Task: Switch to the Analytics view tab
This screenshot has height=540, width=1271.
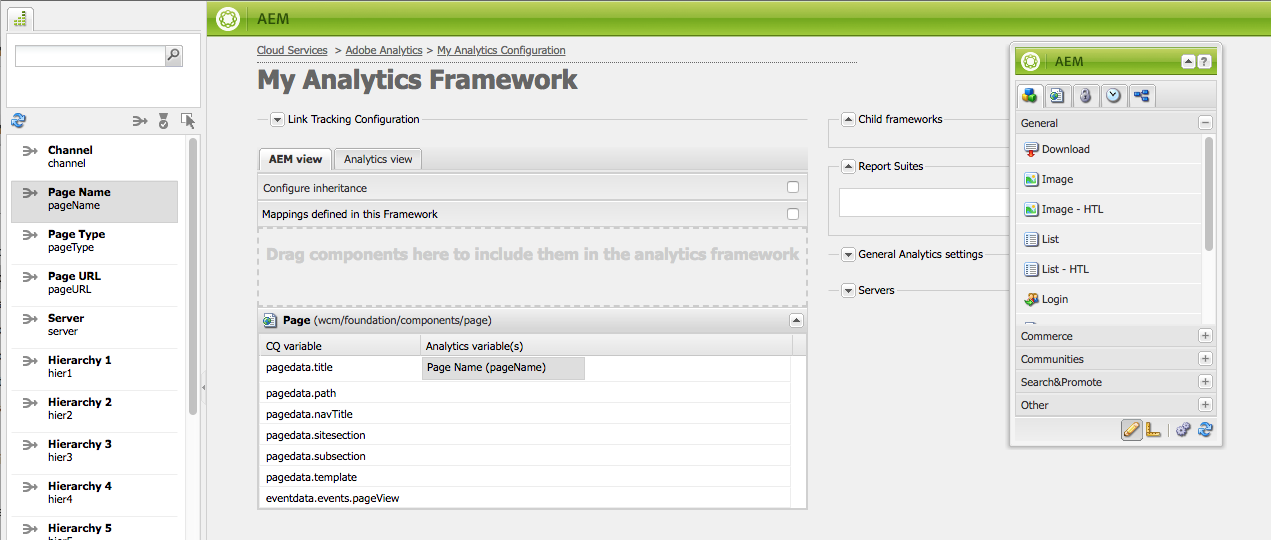Action: (379, 159)
